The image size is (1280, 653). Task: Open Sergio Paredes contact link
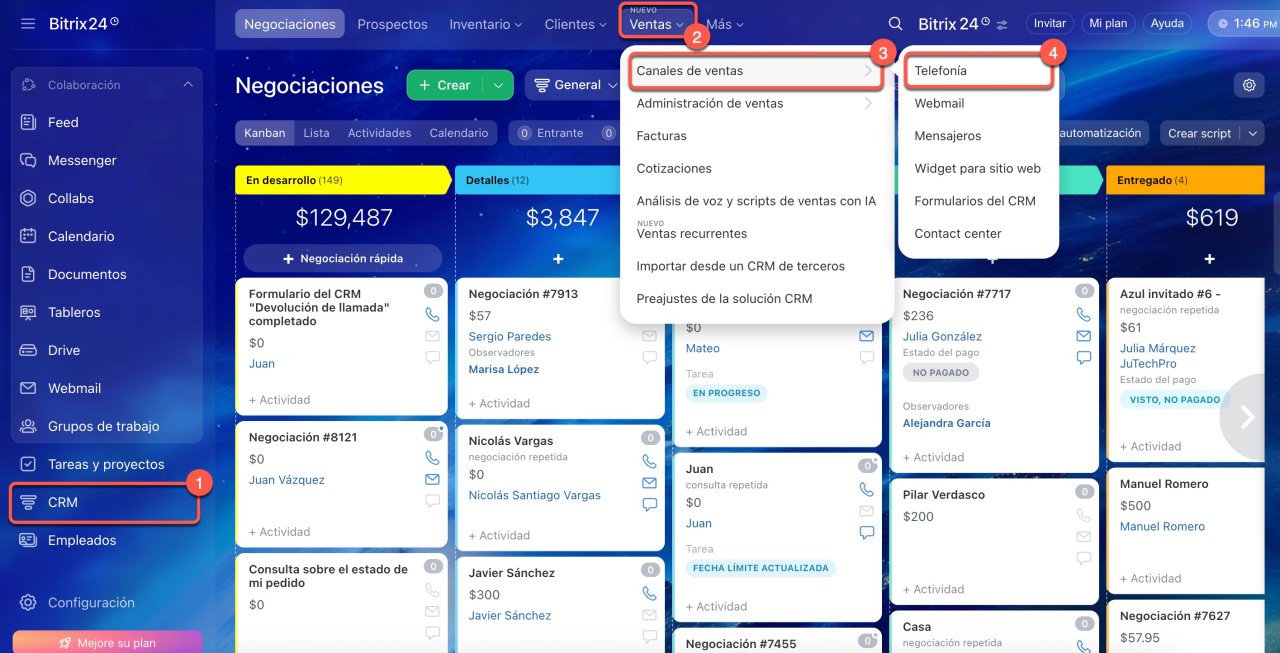tap(510, 337)
